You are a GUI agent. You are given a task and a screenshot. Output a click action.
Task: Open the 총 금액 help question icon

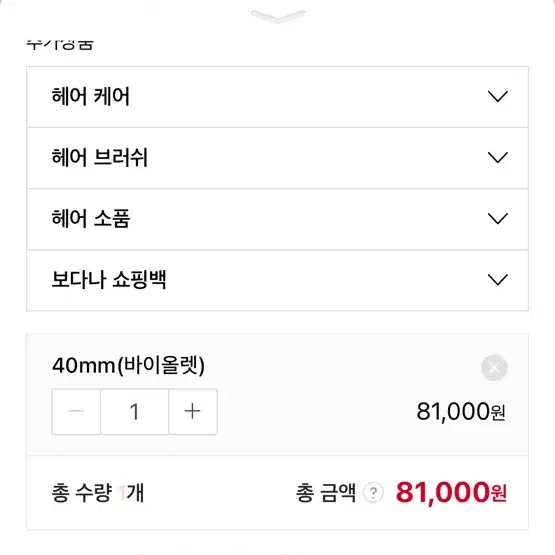coord(373,493)
